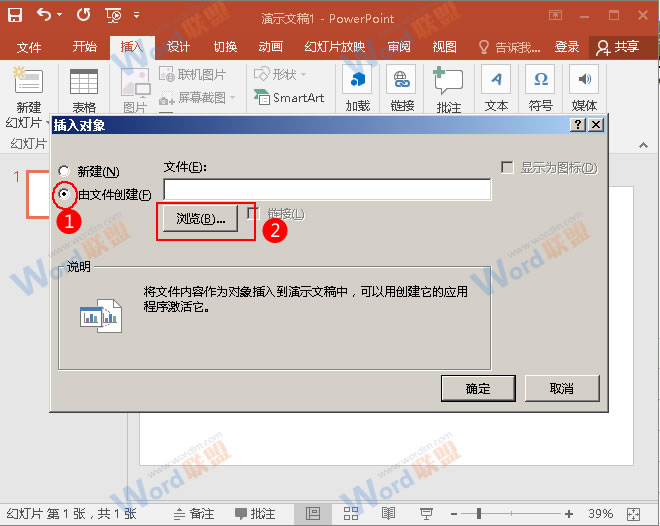This screenshot has height=526, width=660.
Task: Click the 文件 file path input field
Action: 327,190
